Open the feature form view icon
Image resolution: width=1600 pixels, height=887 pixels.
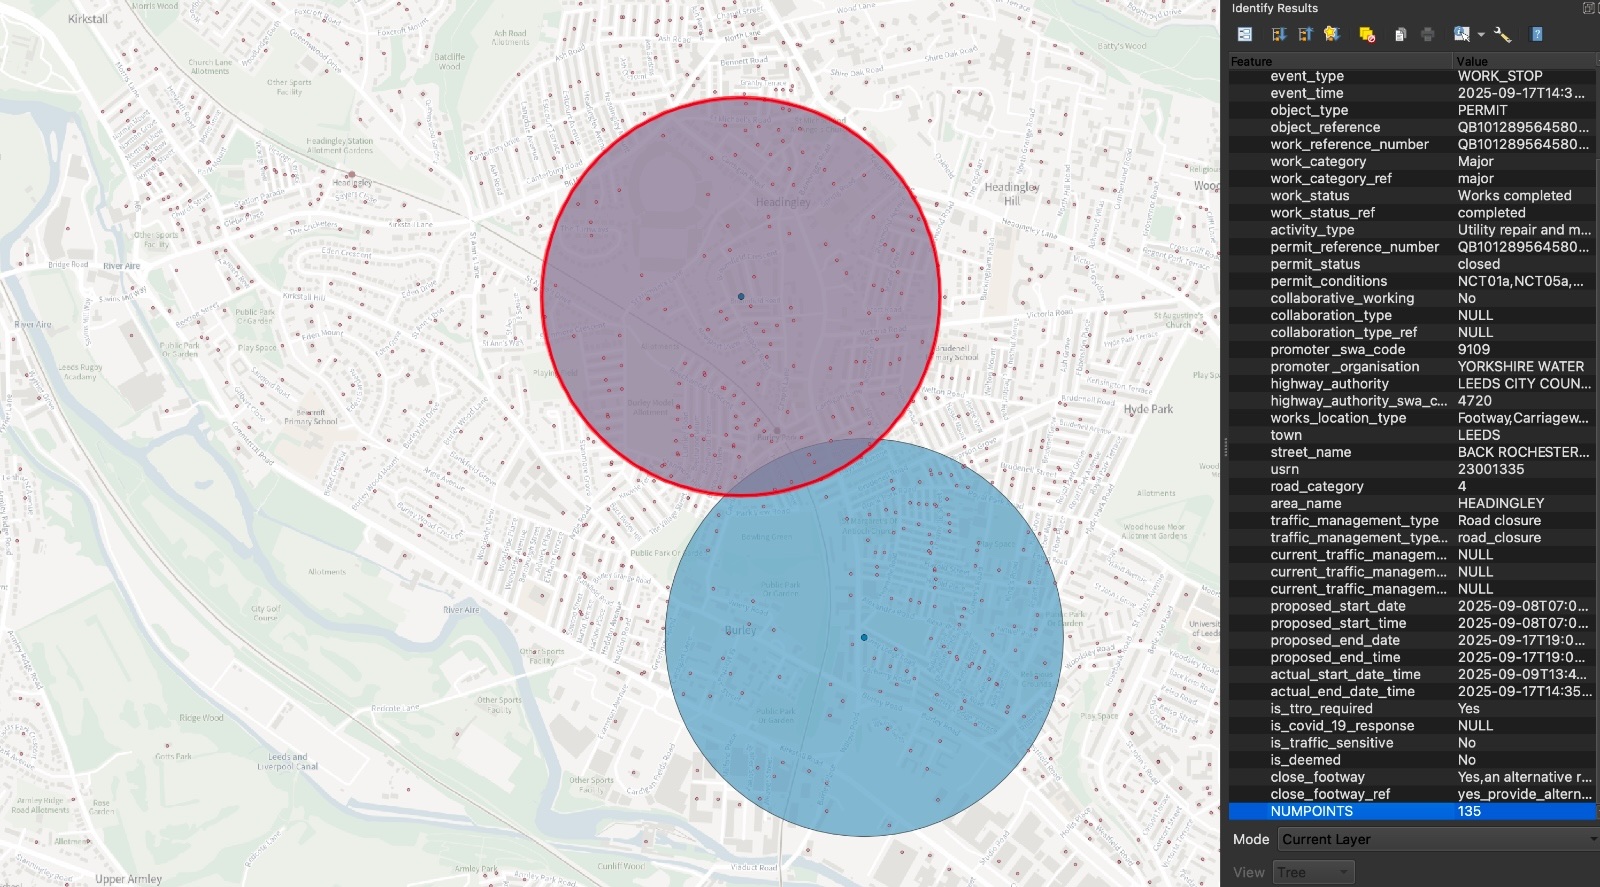click(1245, 34)
